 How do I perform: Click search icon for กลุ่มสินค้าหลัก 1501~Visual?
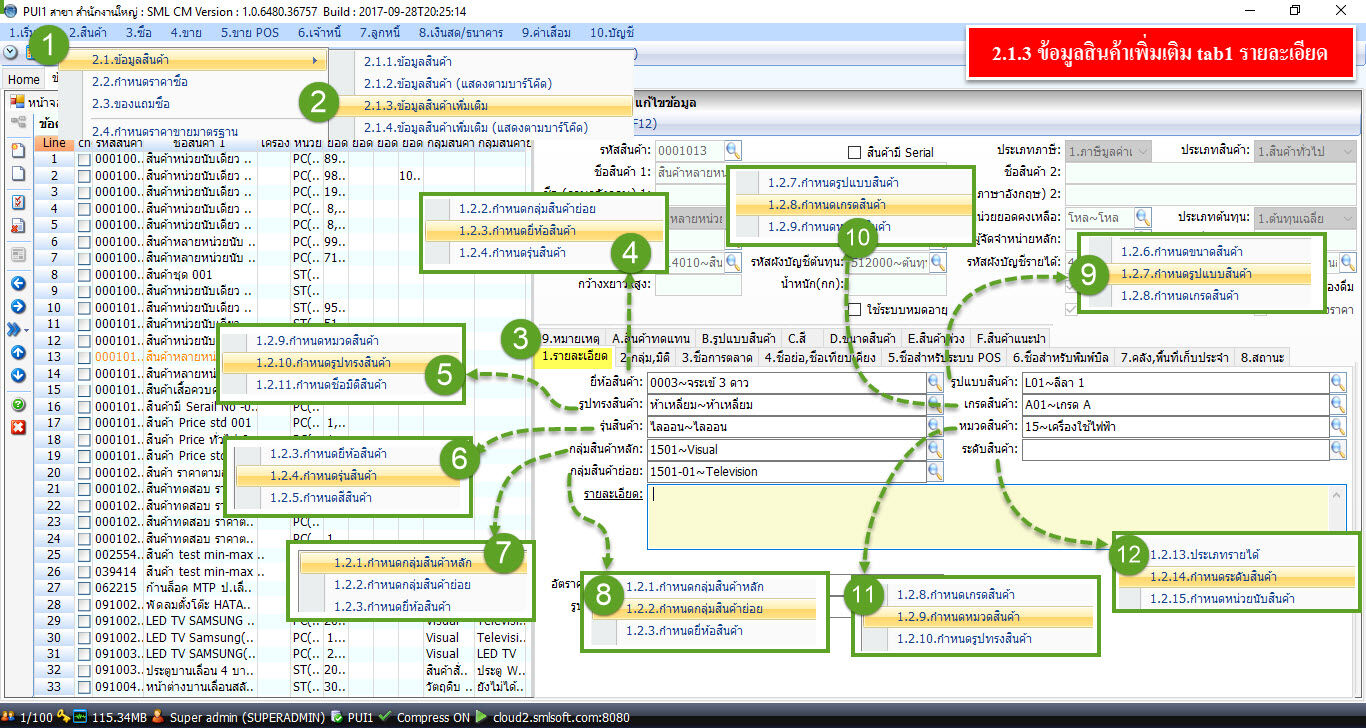[x=935, y=449]
